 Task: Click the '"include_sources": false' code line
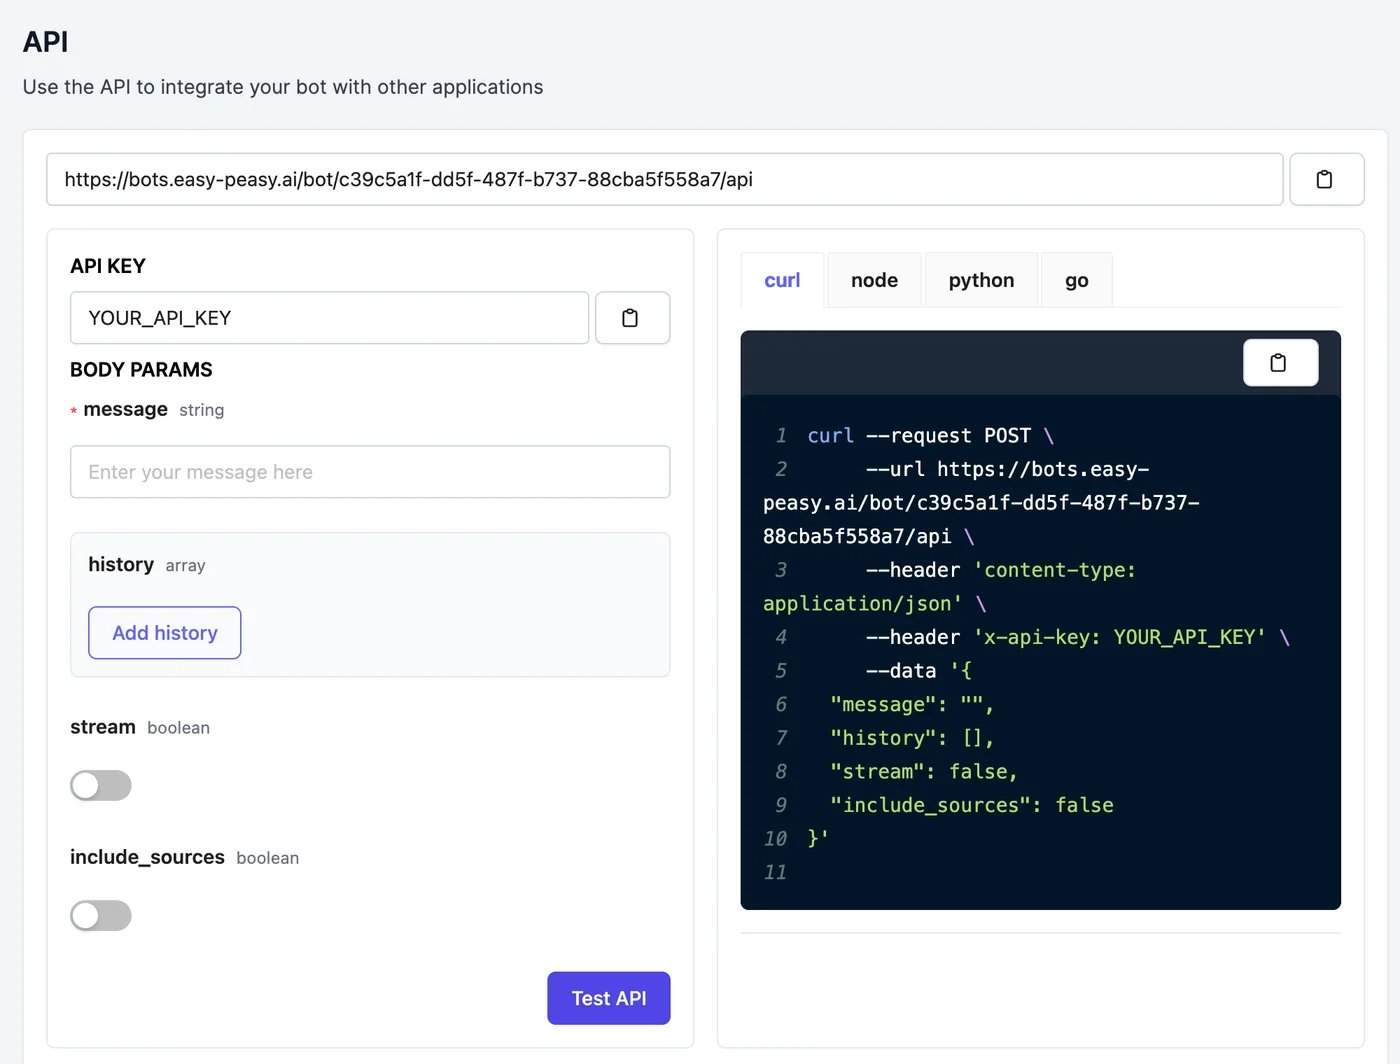click(971, 805)
